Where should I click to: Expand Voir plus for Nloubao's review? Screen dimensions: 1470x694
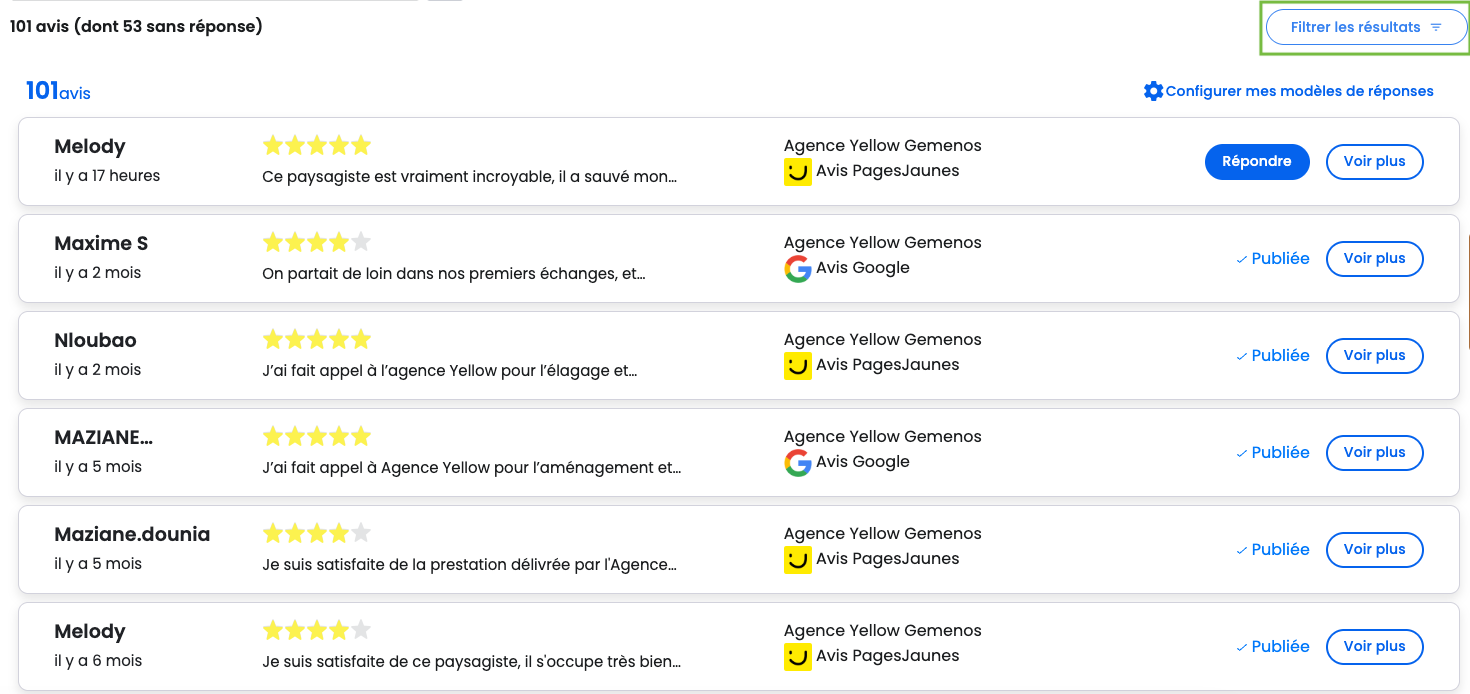point(1374,356)
